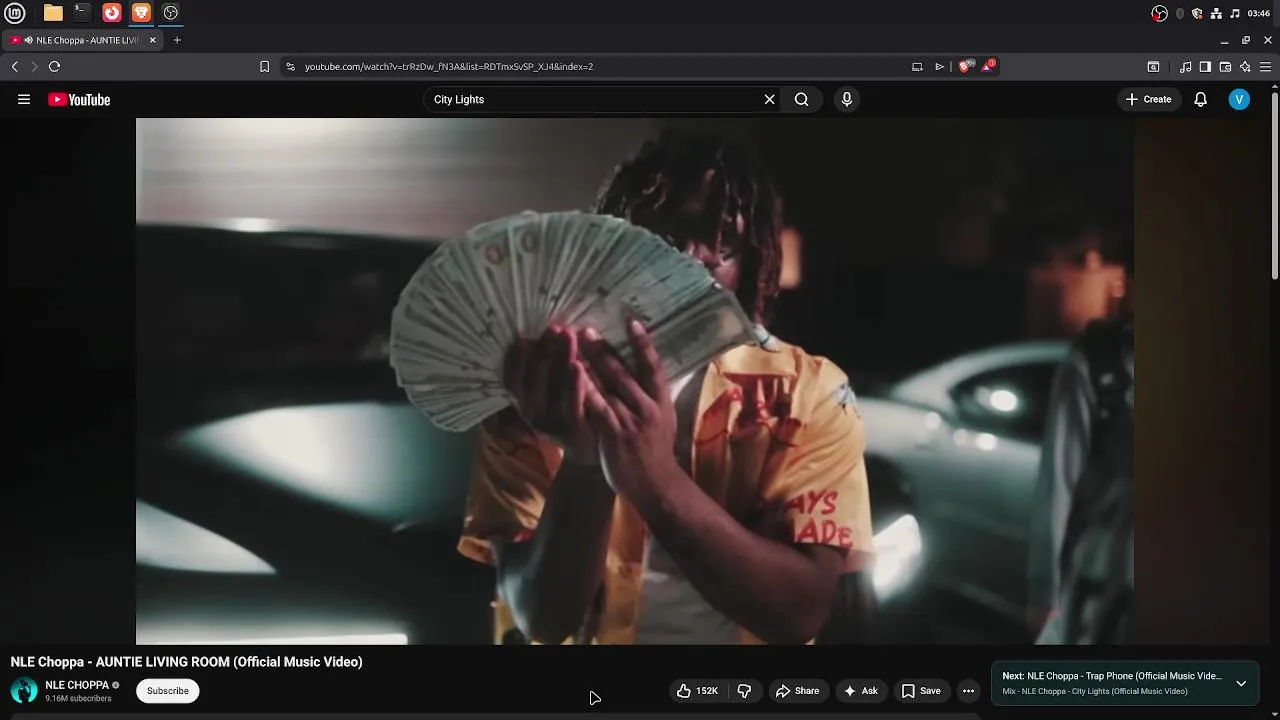This screenshot has width=1280, height=720.
Task: Open a new browser tab
Action: click(x=177, y=40)
